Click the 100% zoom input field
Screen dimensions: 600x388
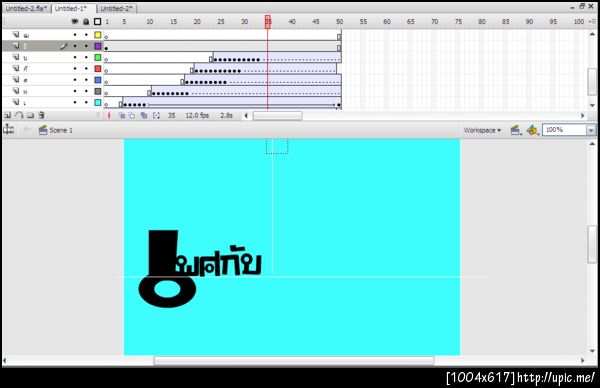point(564,130)
